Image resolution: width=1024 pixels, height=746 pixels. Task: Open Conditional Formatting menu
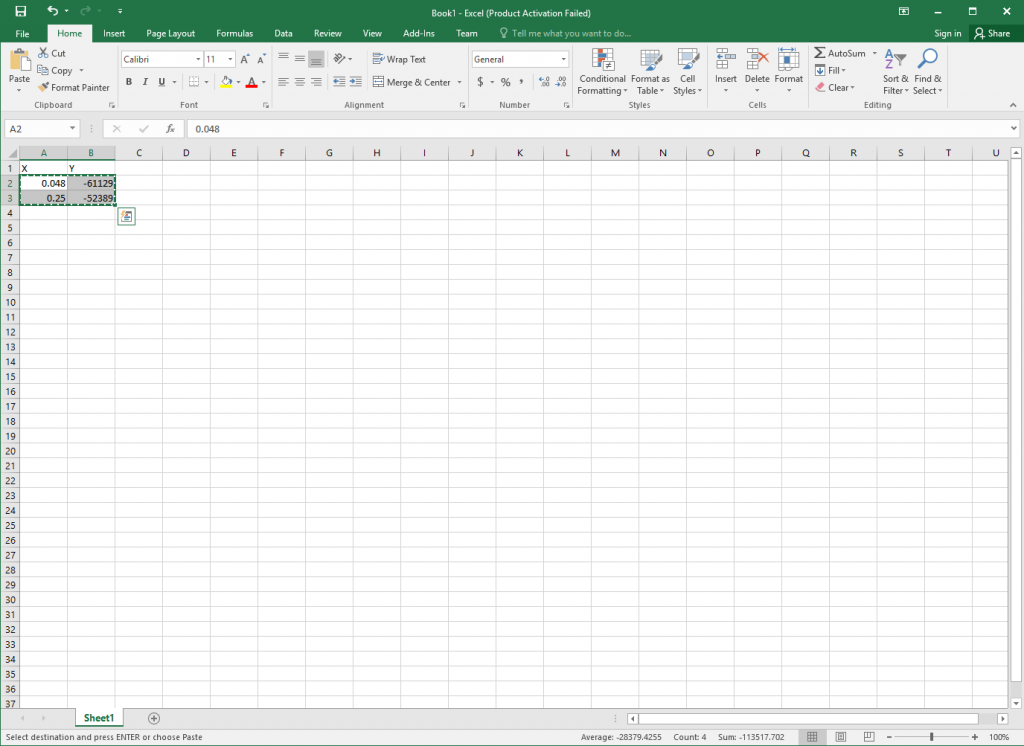(602, 72)
